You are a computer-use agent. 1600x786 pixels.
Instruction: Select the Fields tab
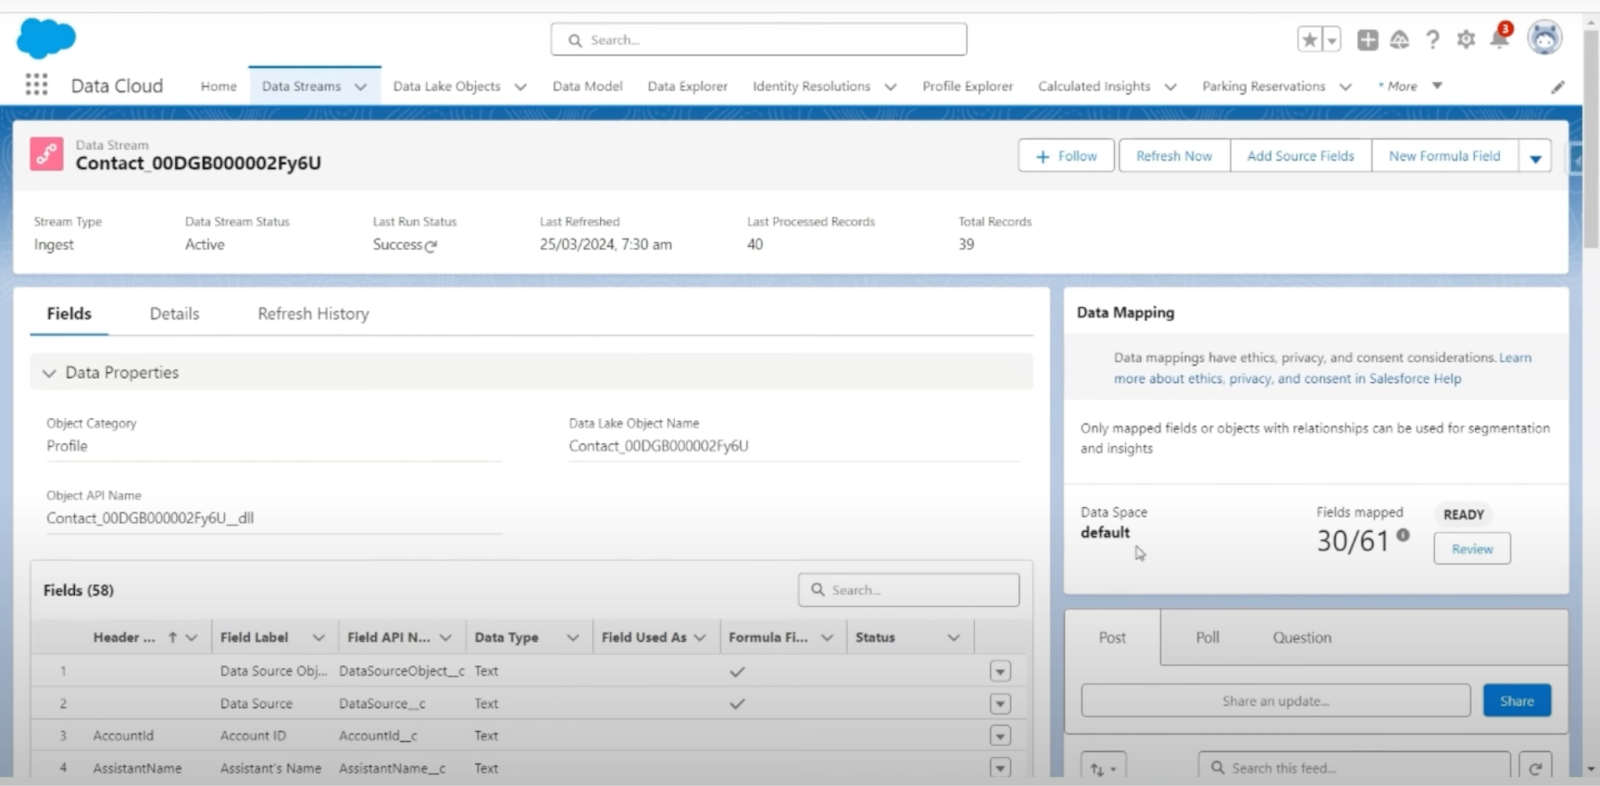pos(69,314)
